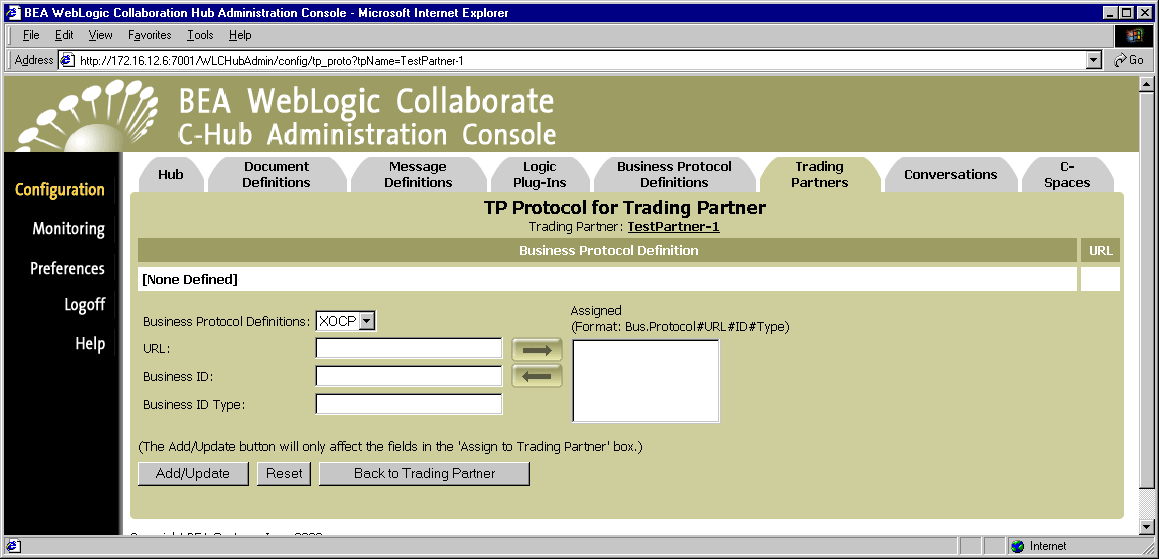The width and height of the screenshot is (1159, 559).
Task: Switch to the Conversations tab
Action: tap(951, 175)
